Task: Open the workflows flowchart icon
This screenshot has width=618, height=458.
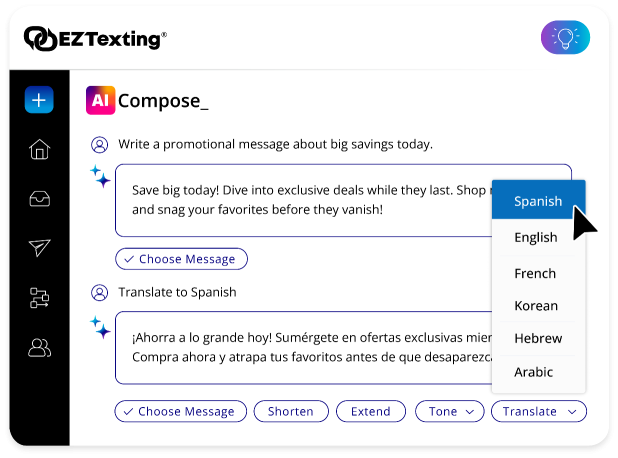Action: point(39,298)
